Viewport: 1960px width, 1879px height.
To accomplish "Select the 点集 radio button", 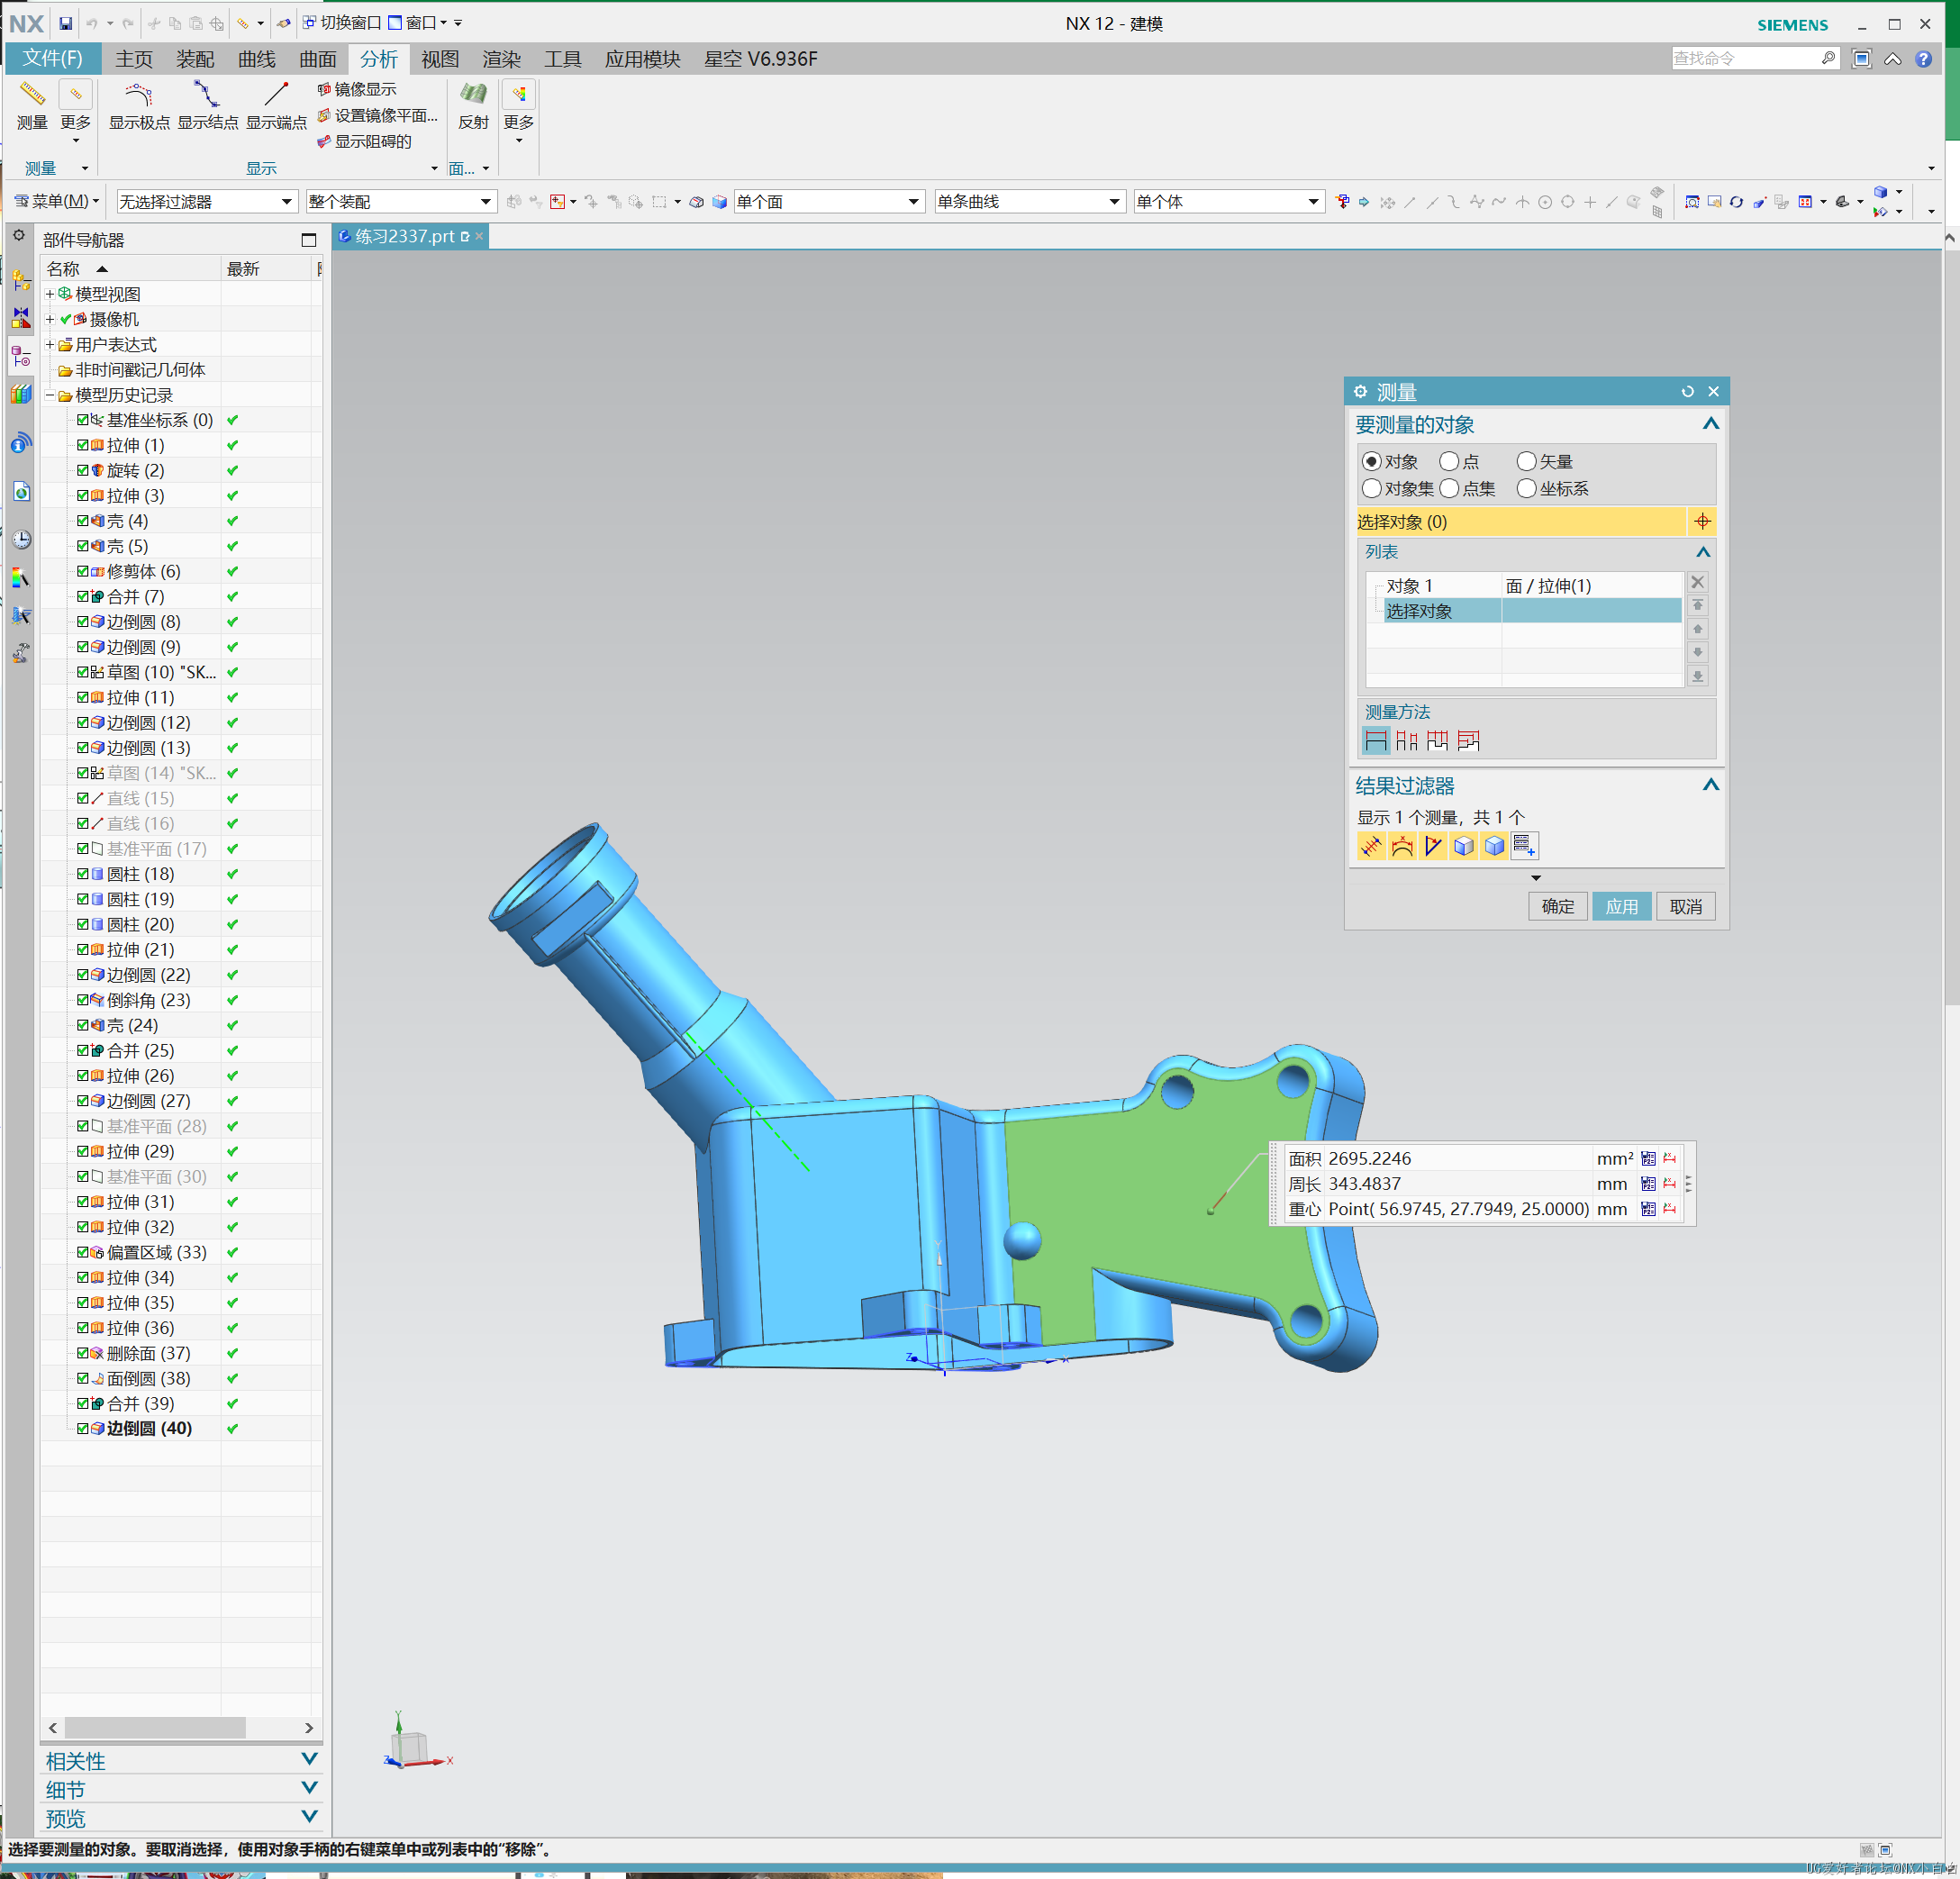I will pos(1449,489).
